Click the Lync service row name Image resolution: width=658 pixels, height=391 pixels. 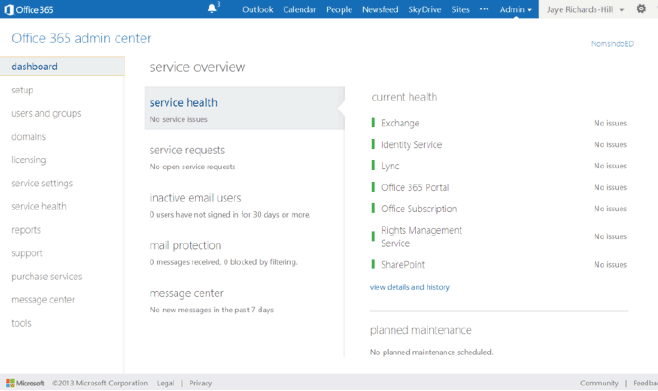[390, 166]
